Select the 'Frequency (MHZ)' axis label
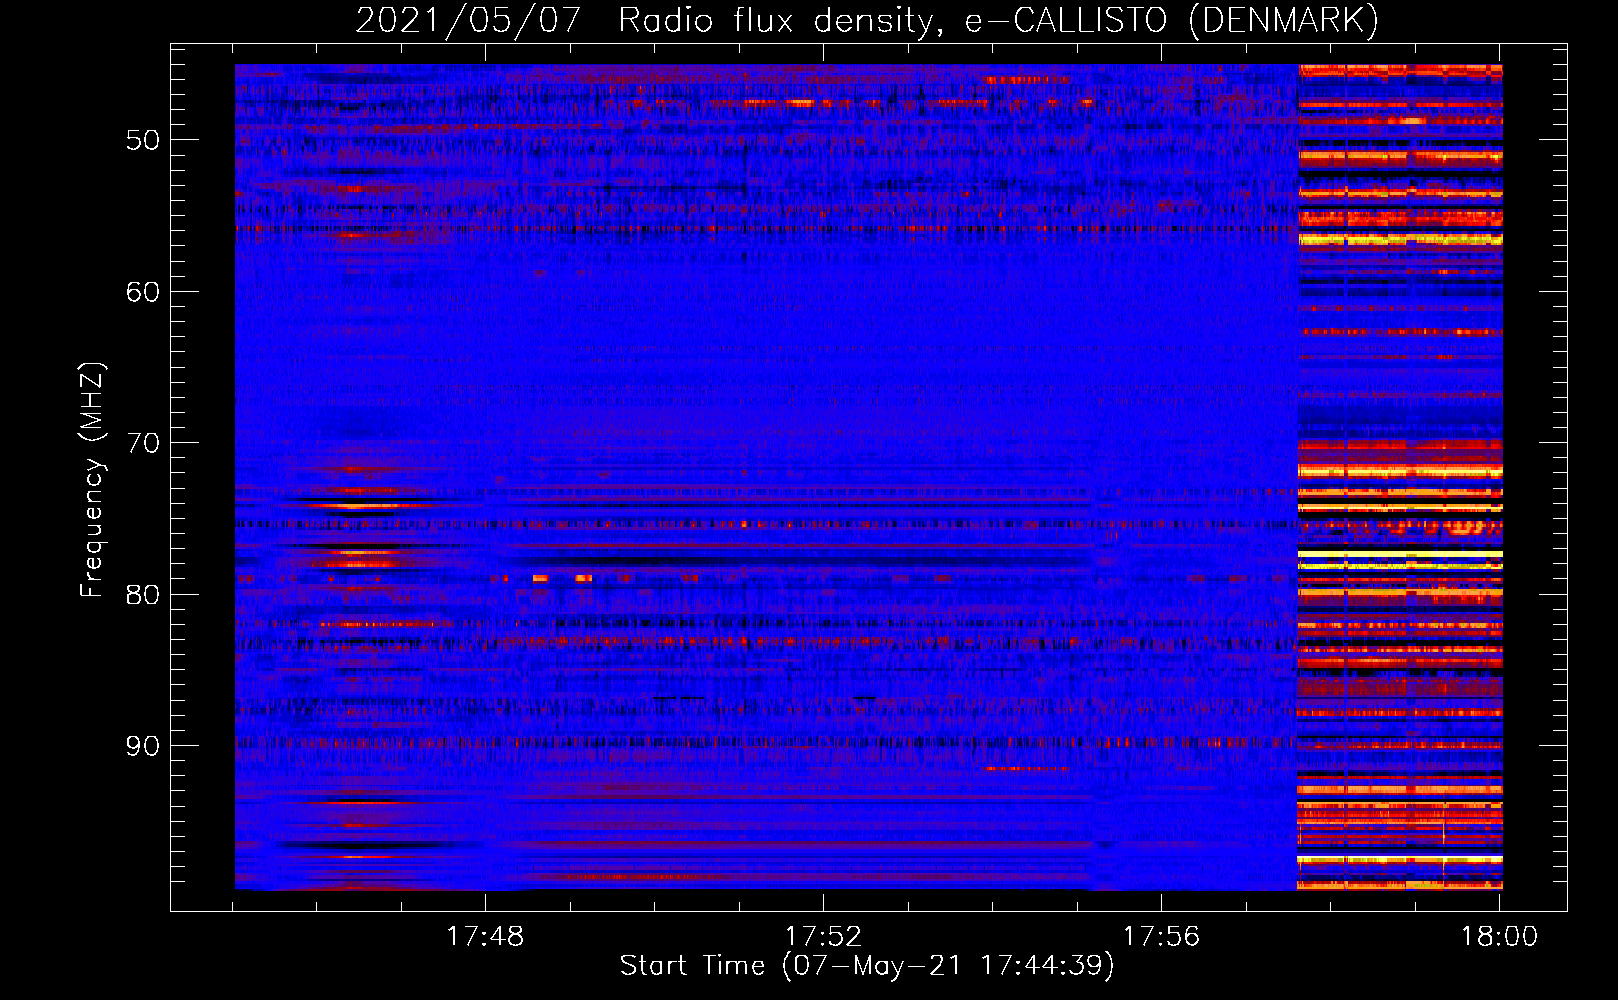1618x1000 pixels. [92, 480]
